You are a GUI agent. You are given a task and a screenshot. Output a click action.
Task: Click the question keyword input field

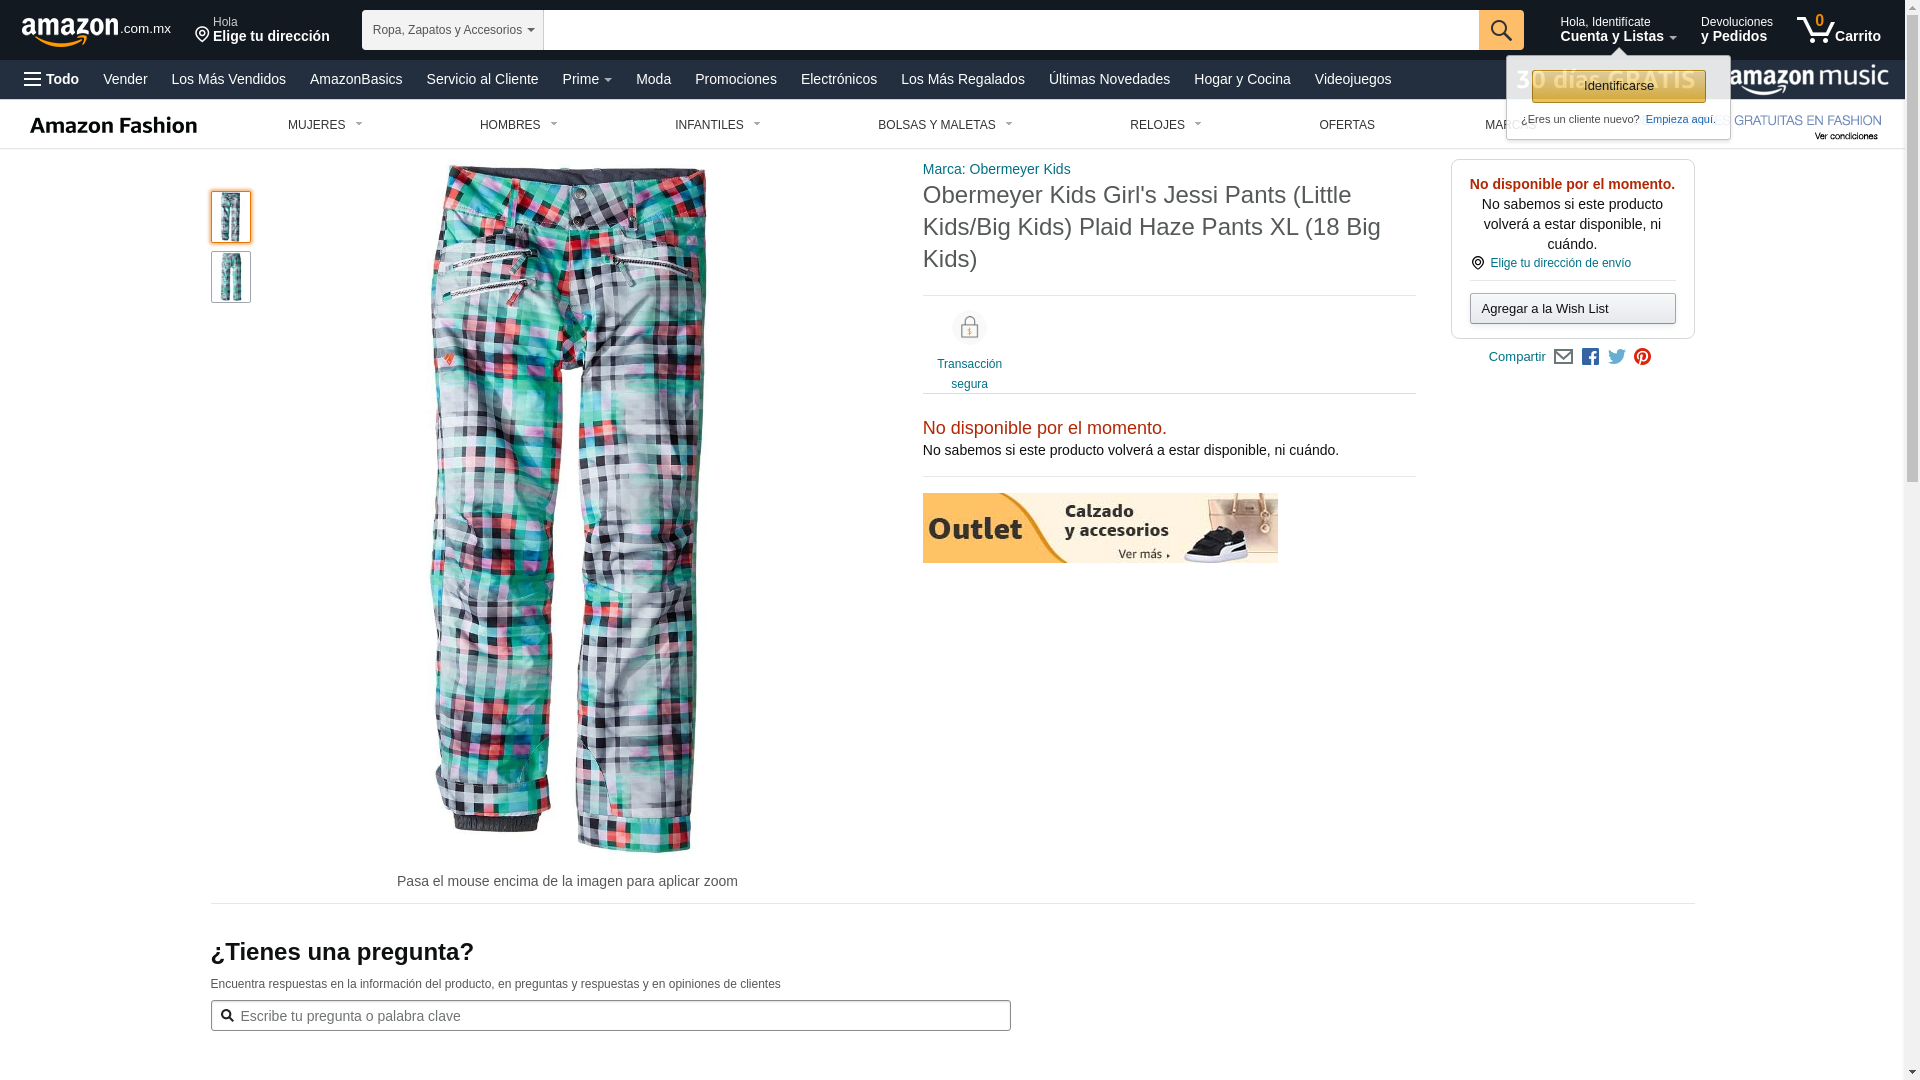pyautogui.click(x=610, y=1016)
